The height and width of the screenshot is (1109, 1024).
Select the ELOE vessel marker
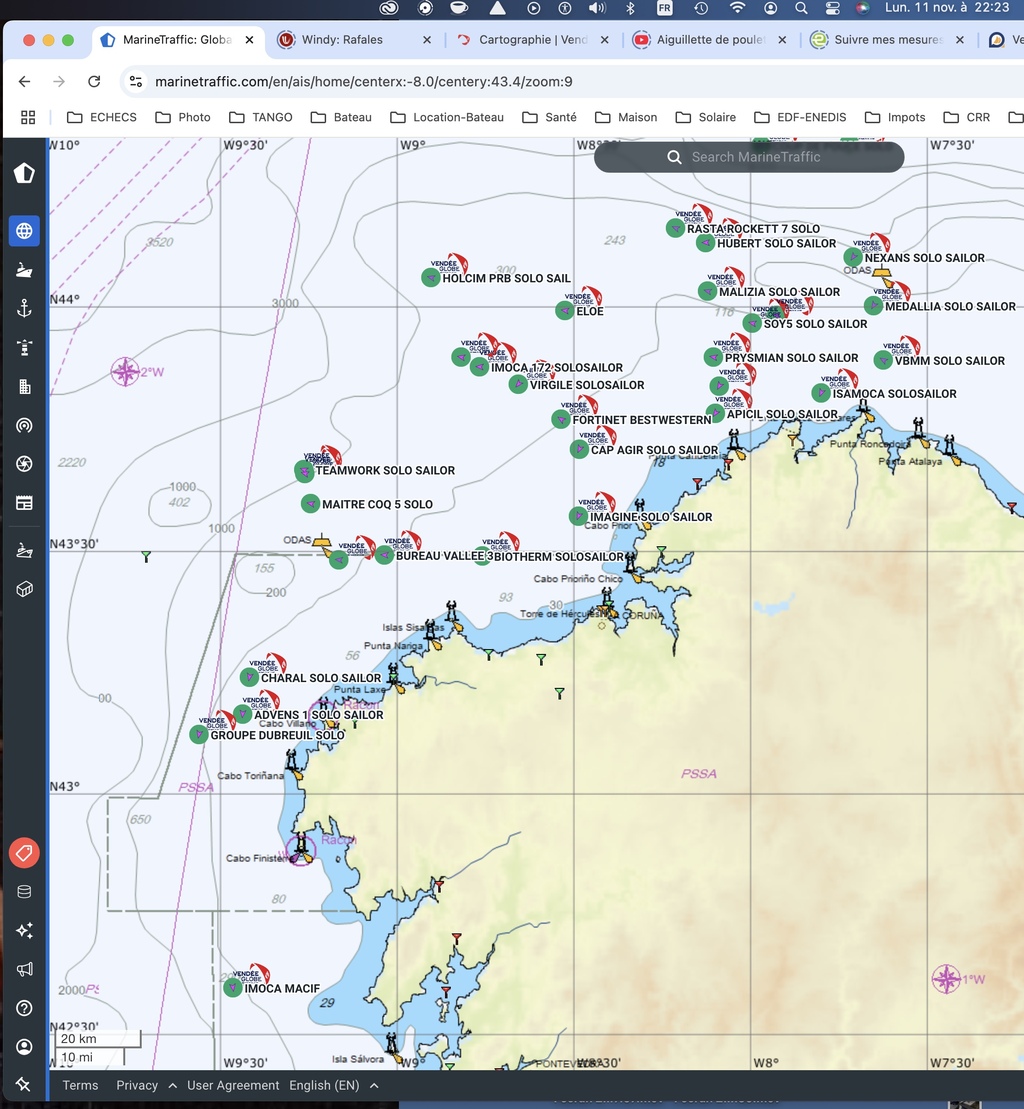coord(564,310)
